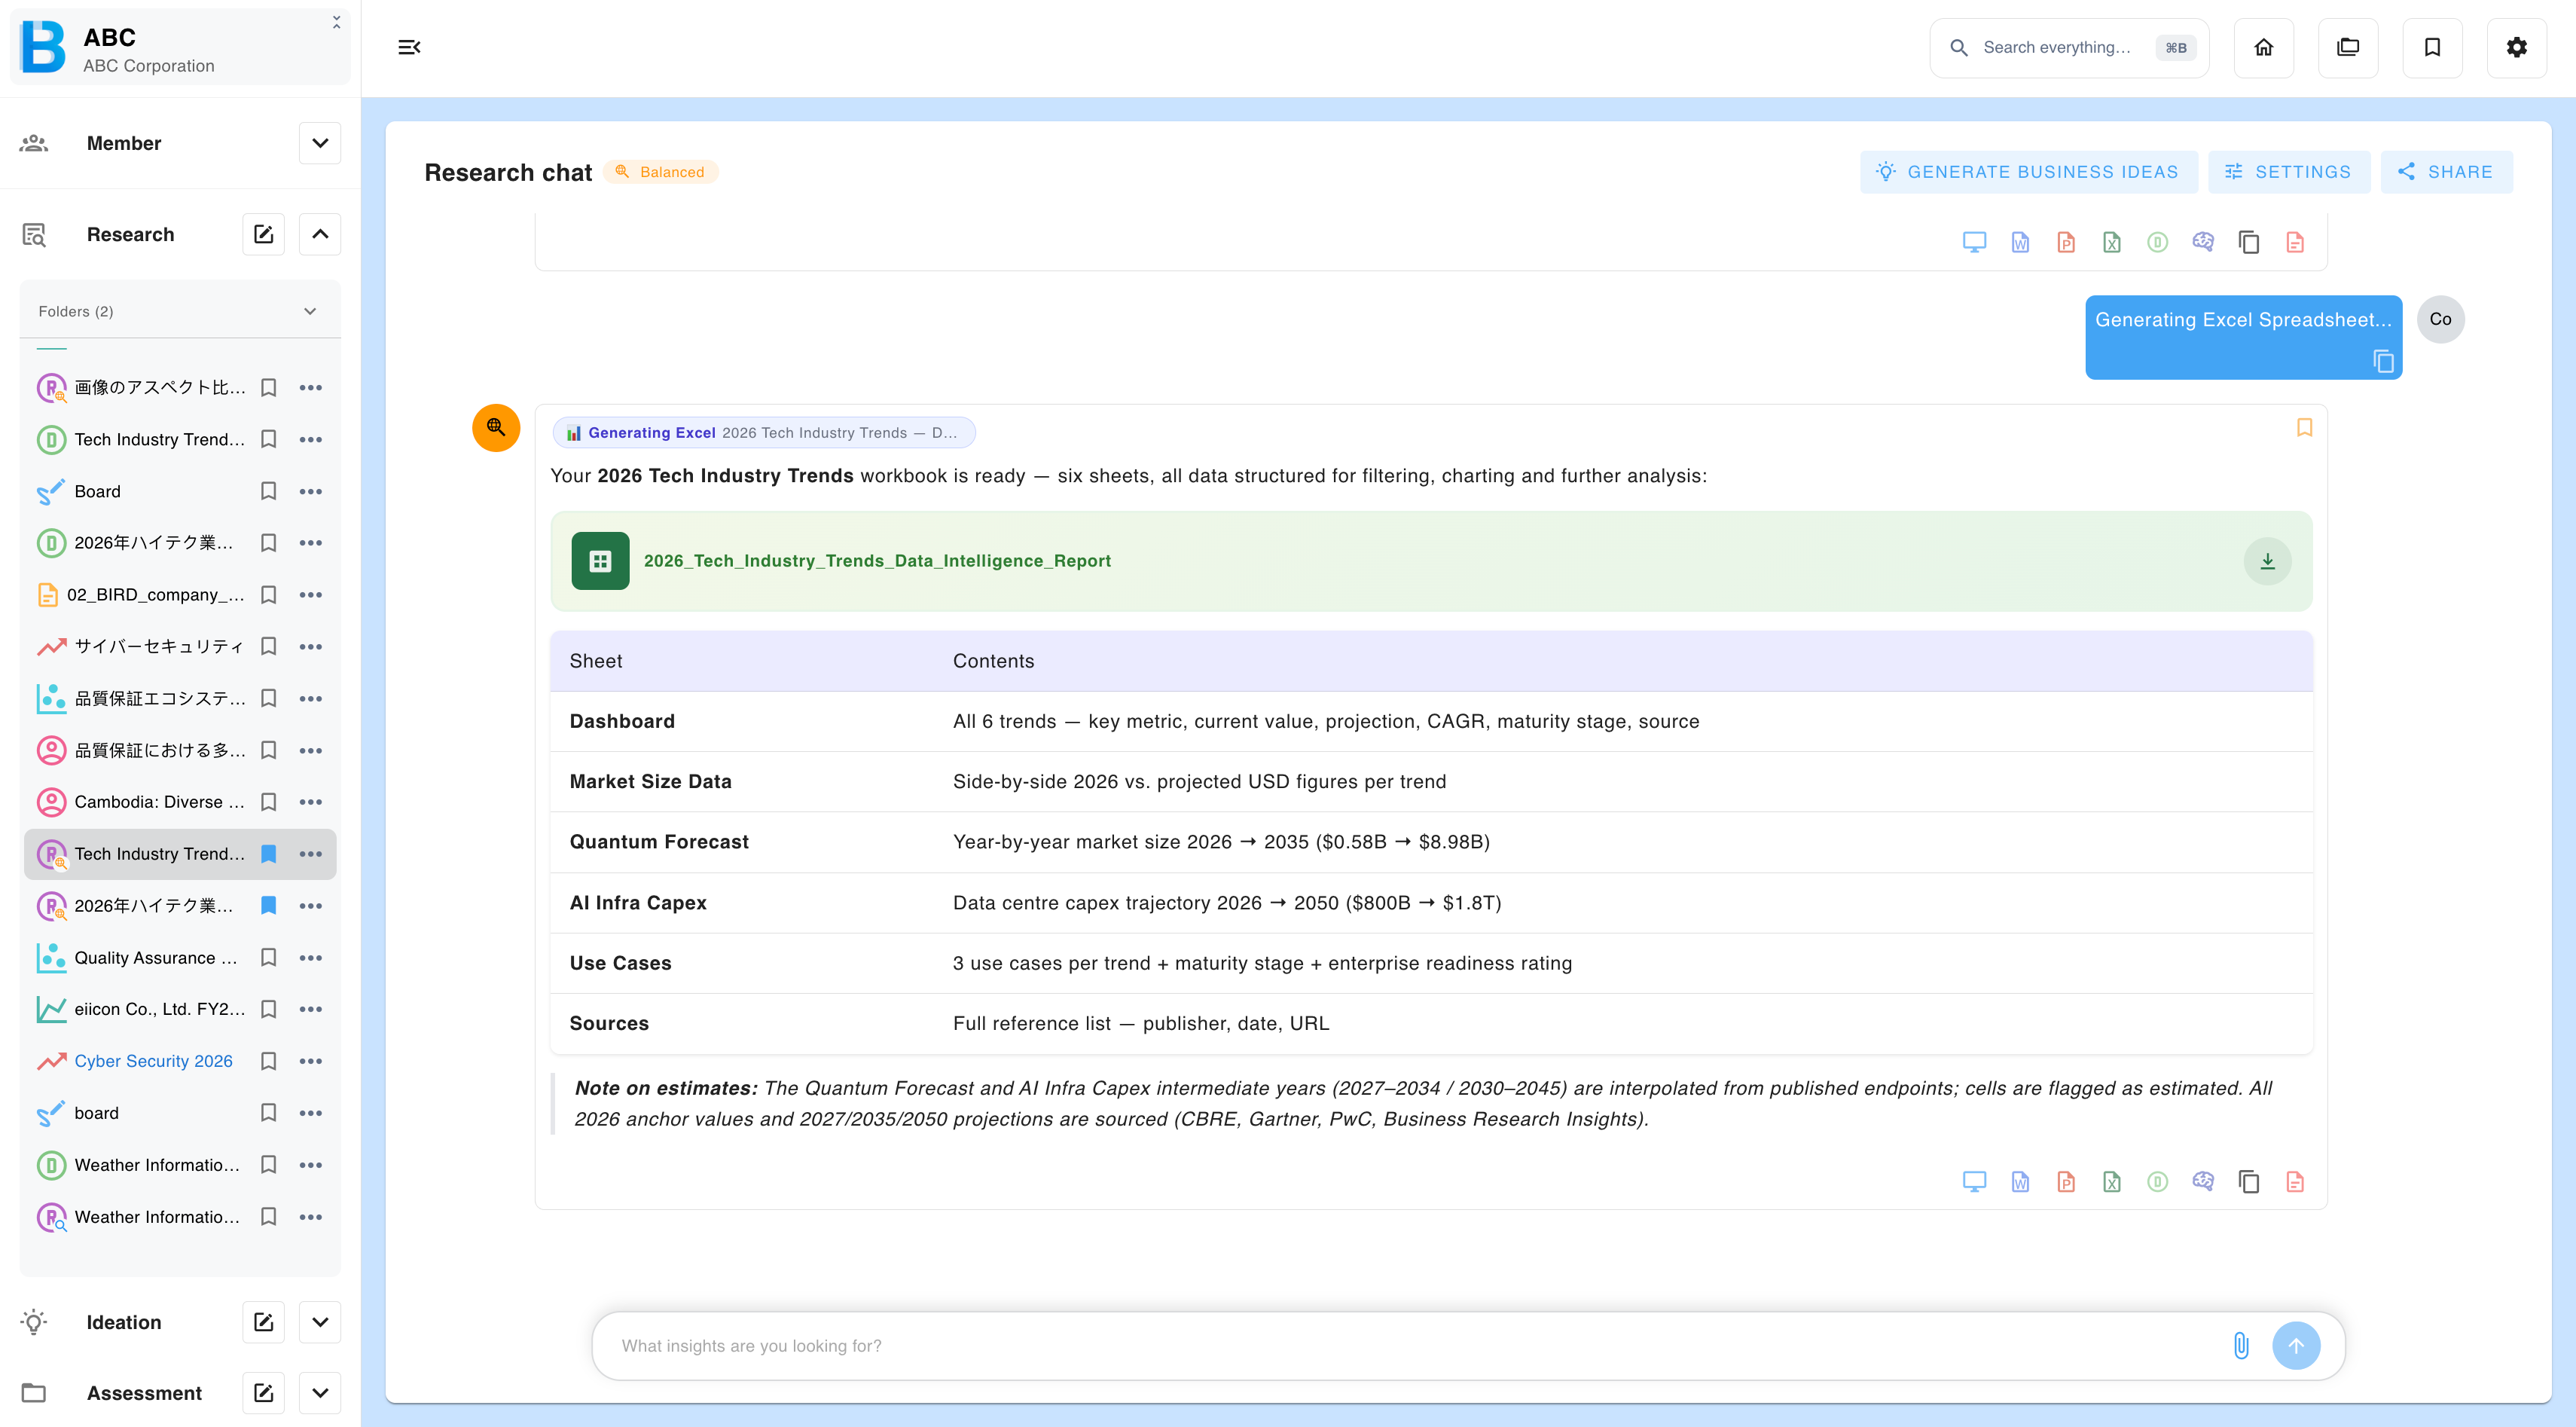Expand the Generating Excel status chip
Viewport: 2576px width, 1427px height.
point(764,433)
